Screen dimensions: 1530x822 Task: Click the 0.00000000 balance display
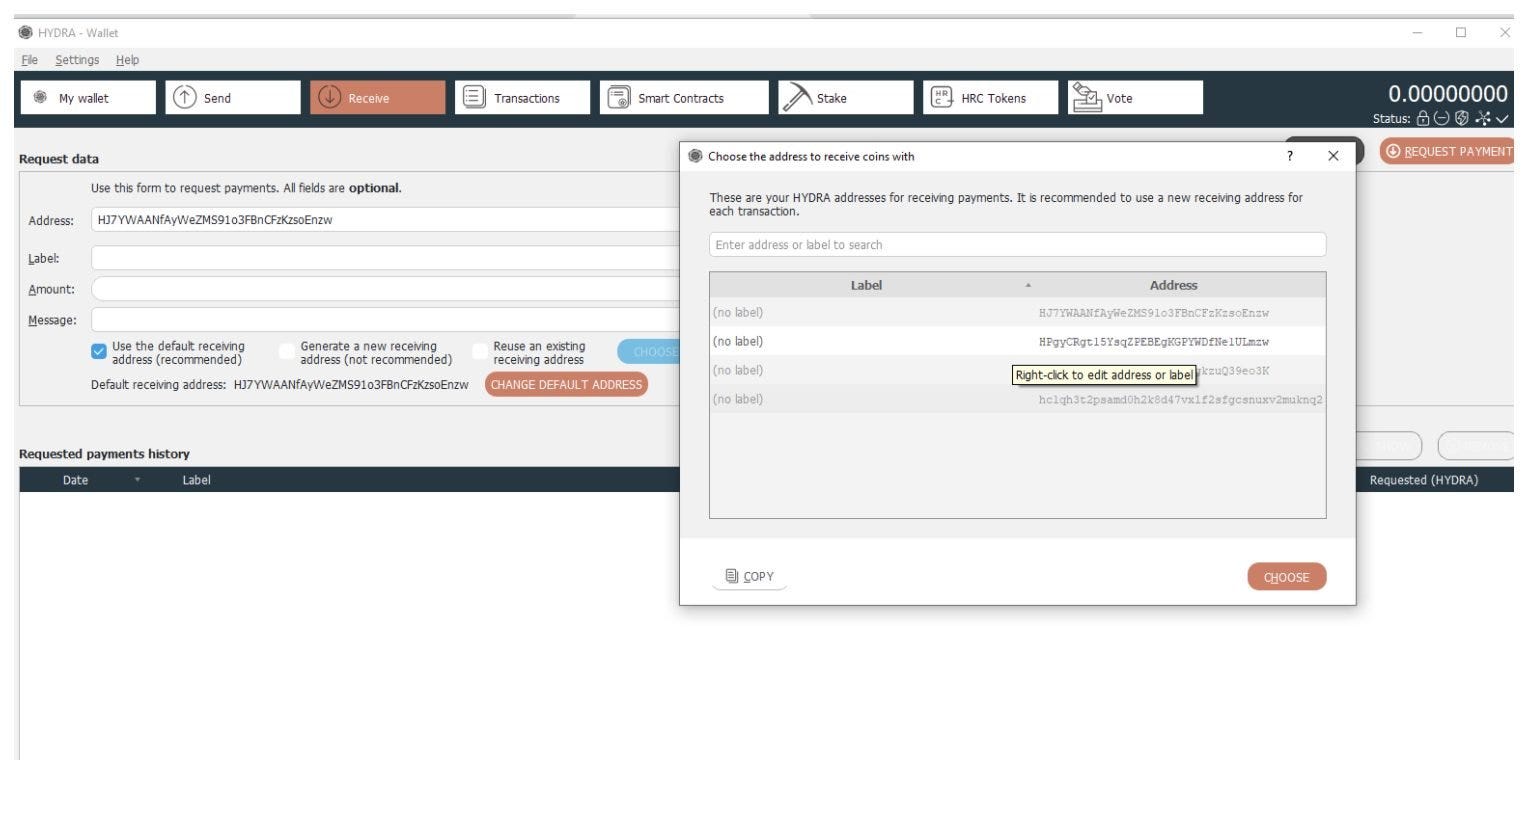[x=1447, y=94]
